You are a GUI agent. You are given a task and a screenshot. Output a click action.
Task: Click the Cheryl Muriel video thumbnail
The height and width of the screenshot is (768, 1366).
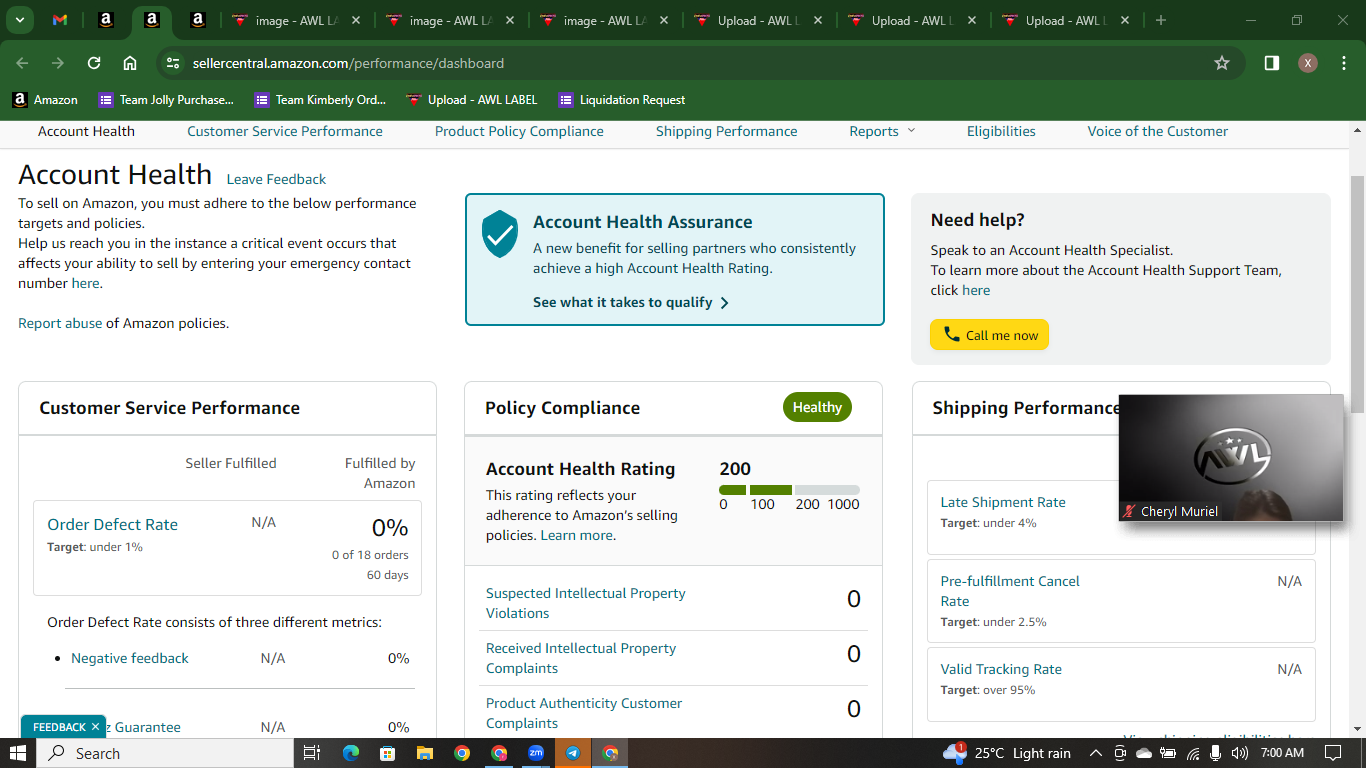[x=1231, y=457]
